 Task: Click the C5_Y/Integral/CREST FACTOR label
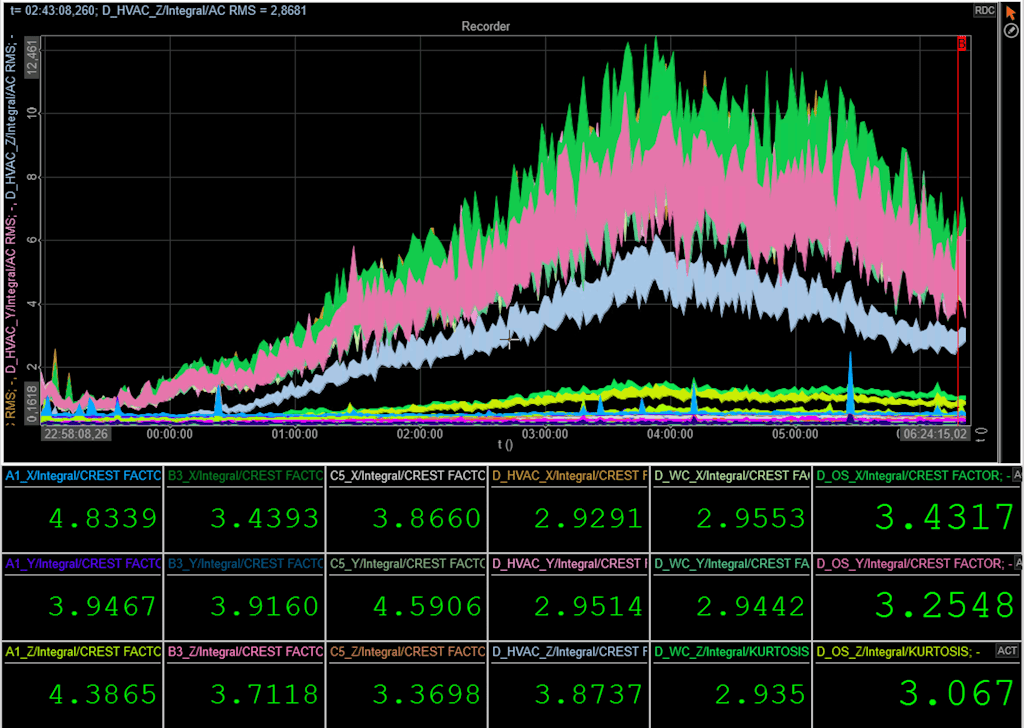click(407, 563)
